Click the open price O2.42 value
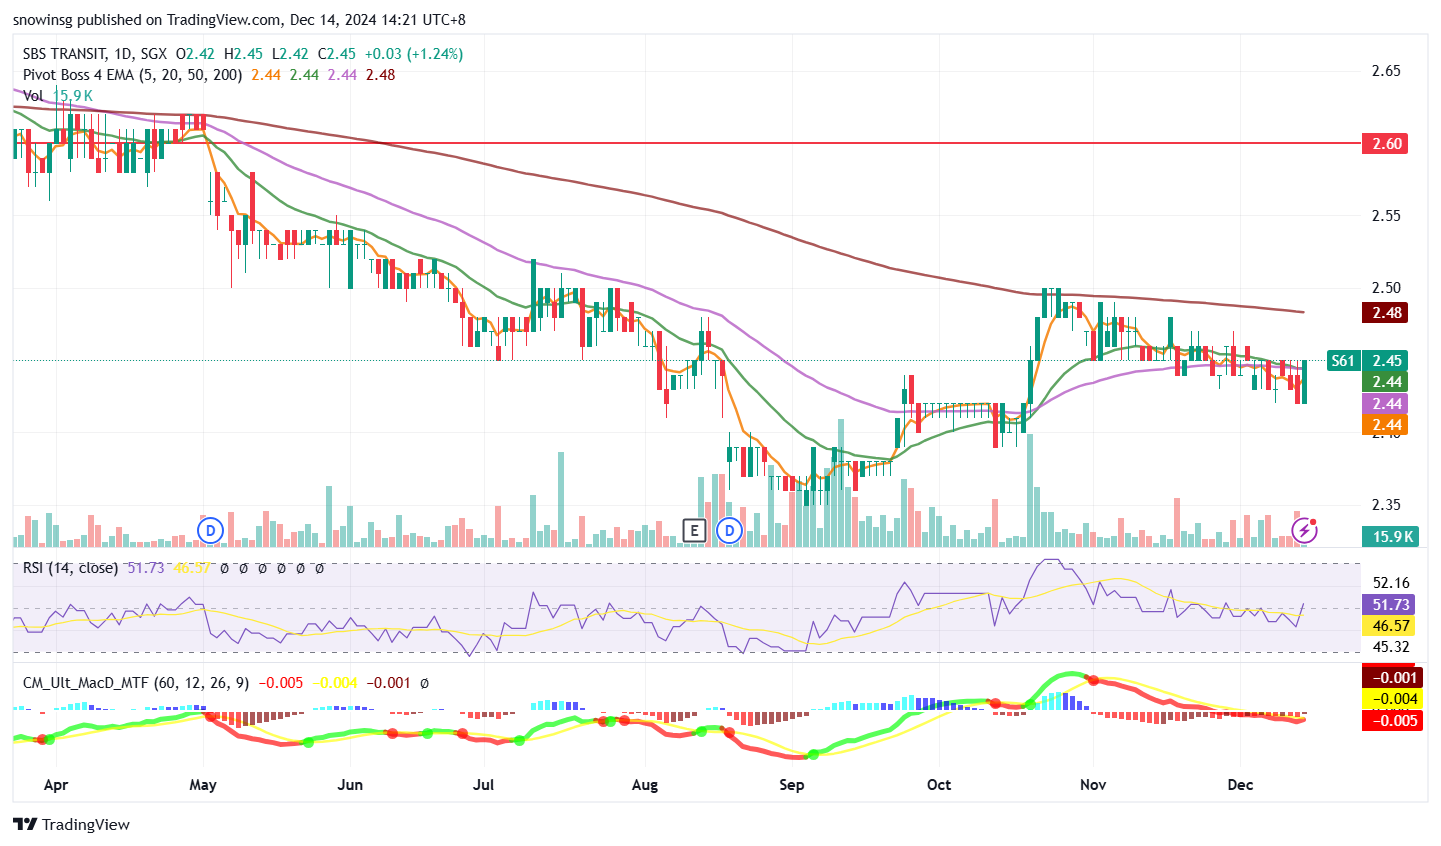Viewport: 1441px width, 846px height. (195, 54)
